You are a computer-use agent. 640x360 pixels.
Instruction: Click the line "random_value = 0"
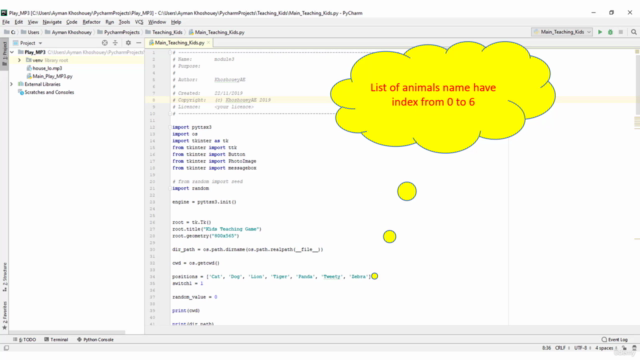194,297
